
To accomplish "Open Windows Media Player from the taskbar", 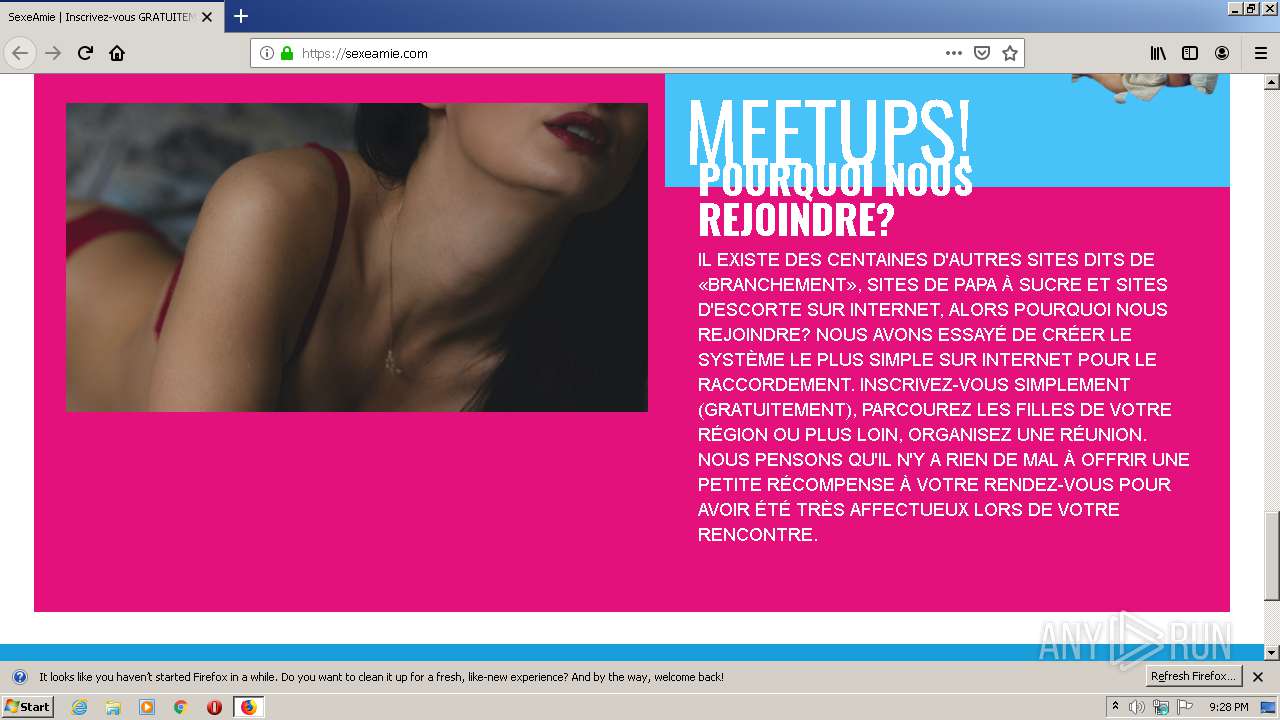I will (x=147, y=707).
